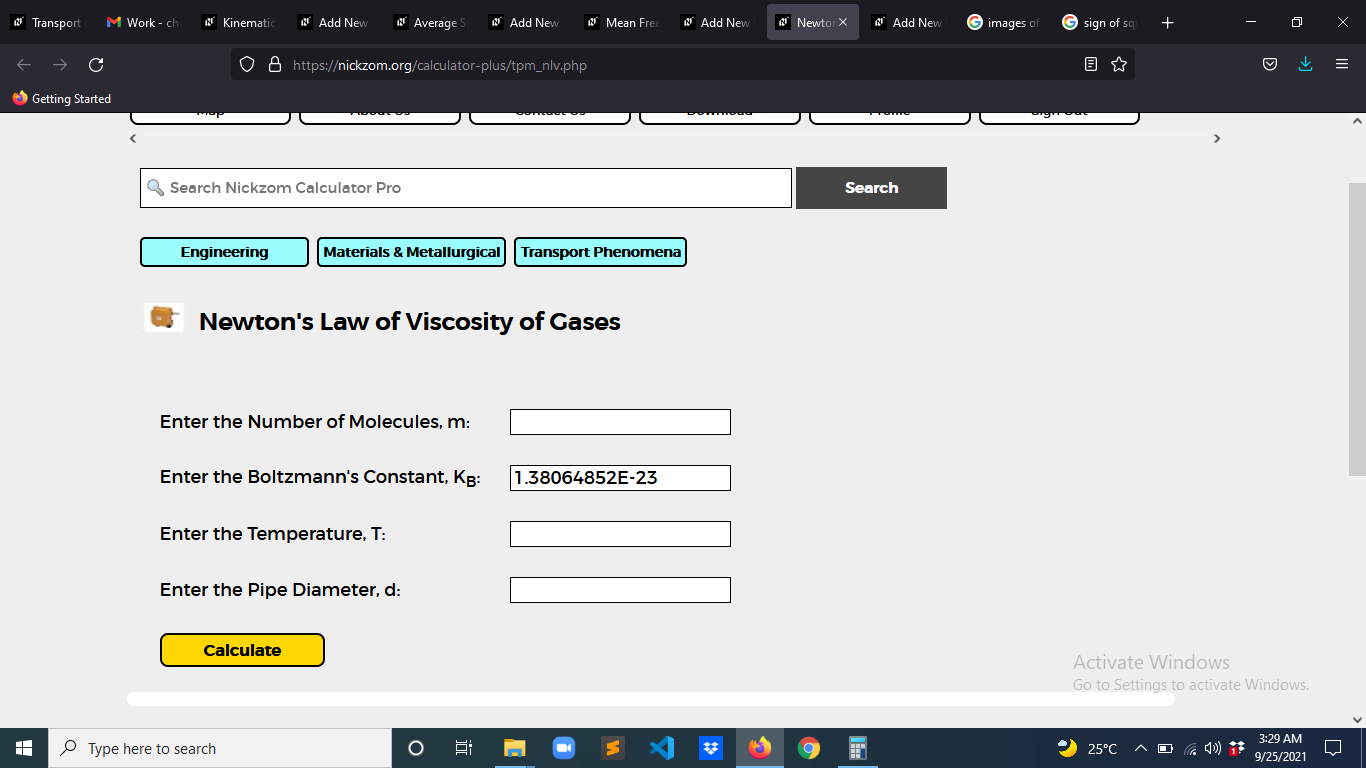Show hidden system tray icons
Image resolution: width=1366 pixels, height=768 pixels.
1140,748
